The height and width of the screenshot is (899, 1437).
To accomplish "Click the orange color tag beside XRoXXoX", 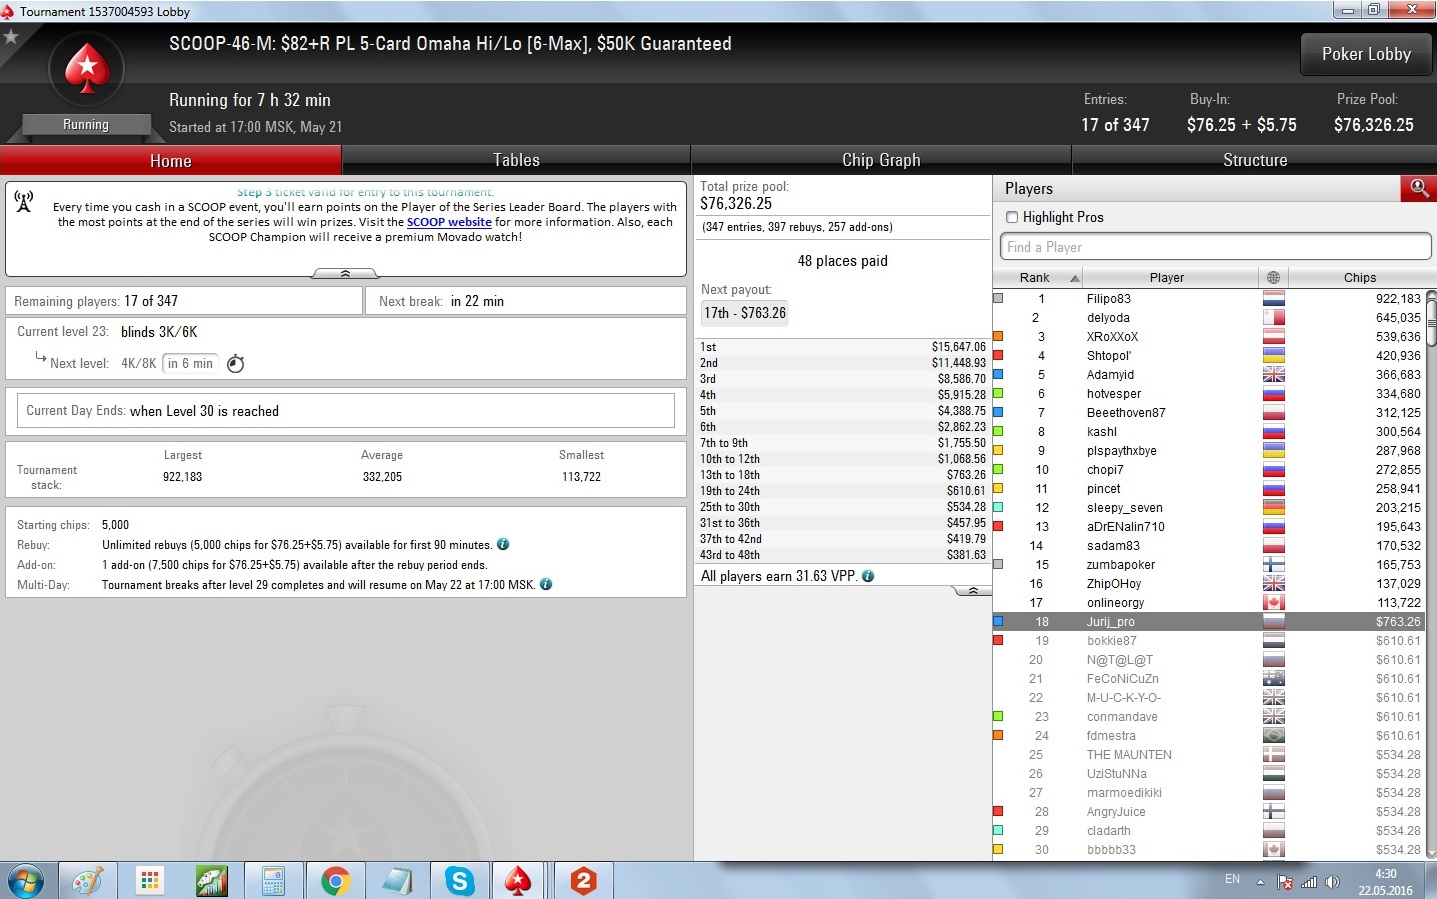I will point(998,336).
